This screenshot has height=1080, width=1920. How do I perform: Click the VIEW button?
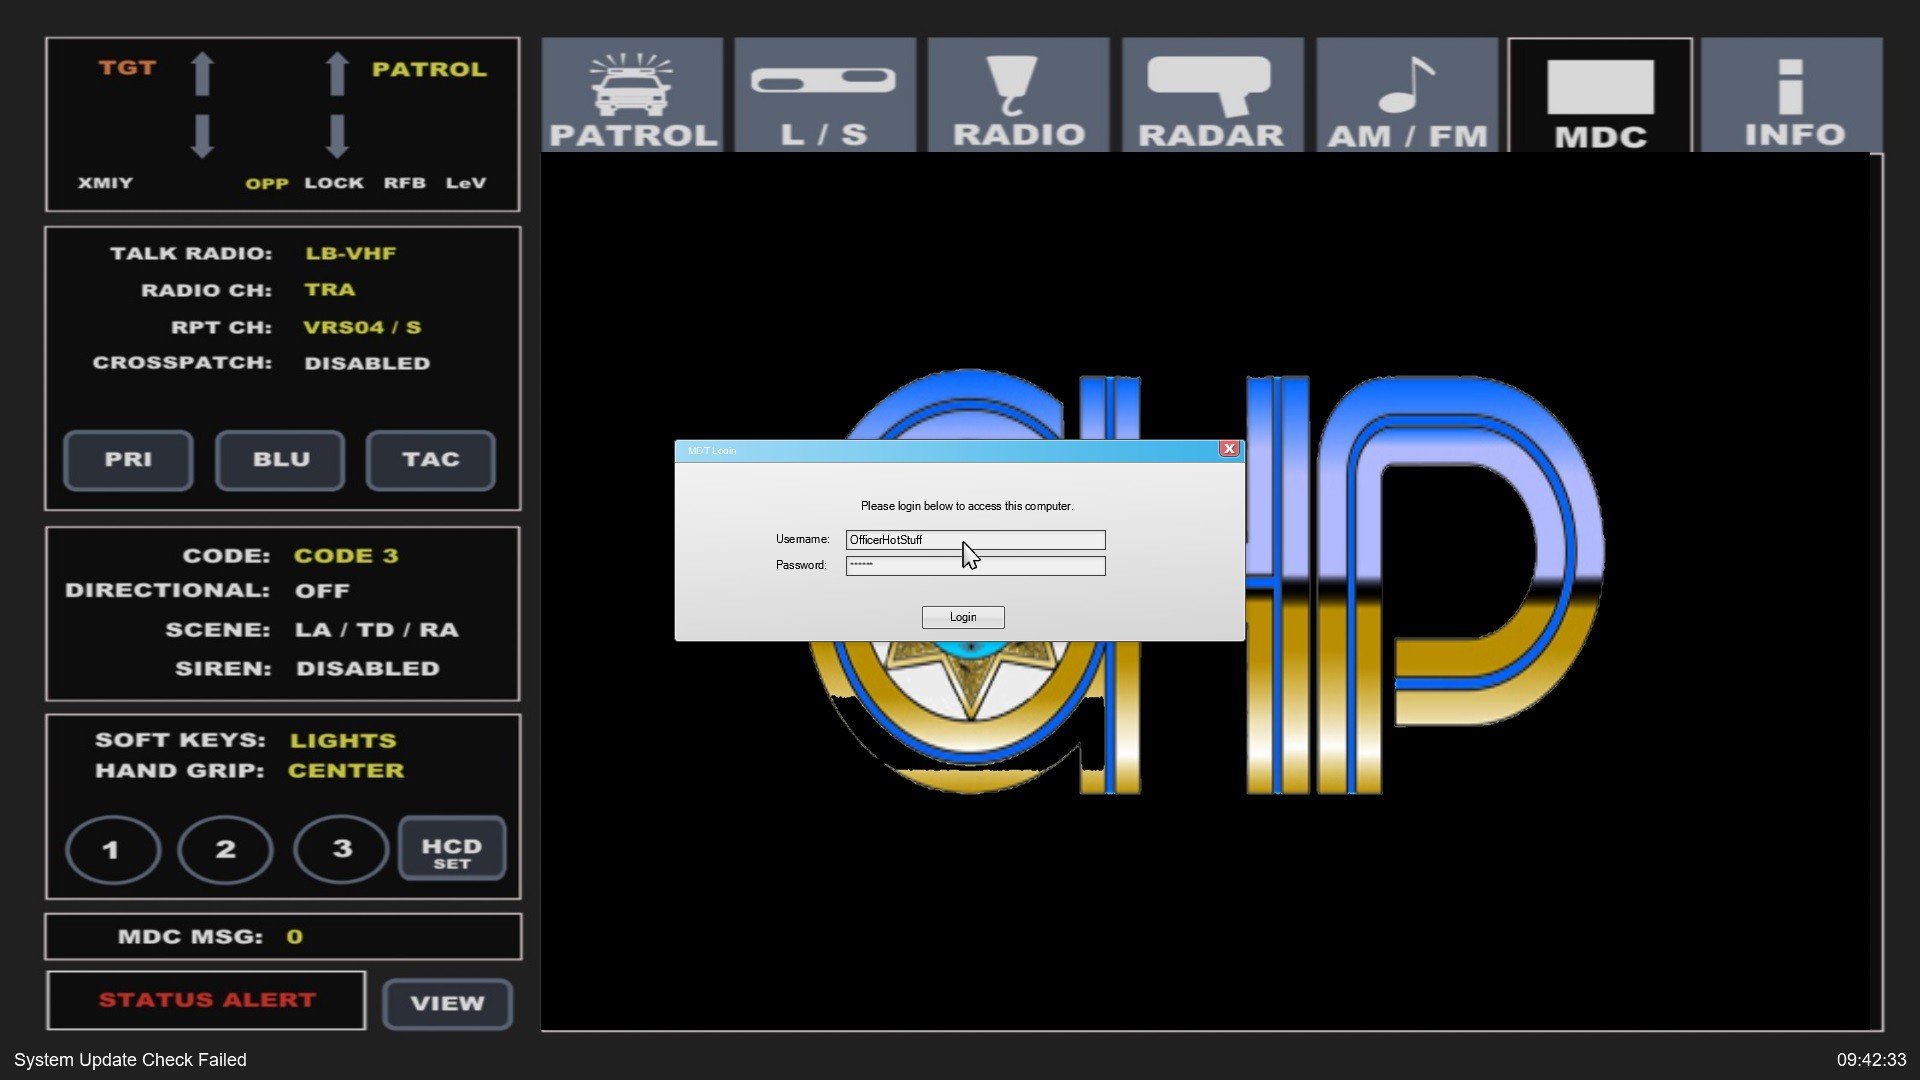447,1004
